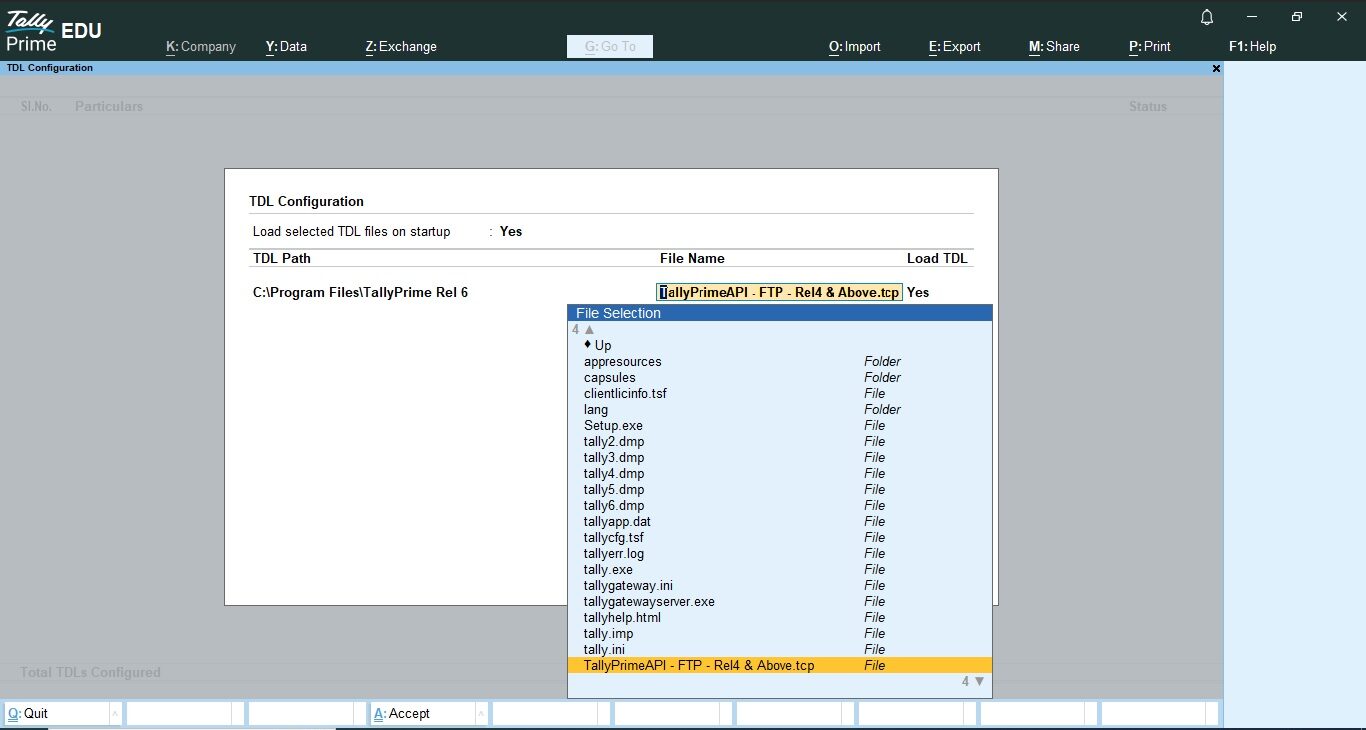
Task: Select tally6.dmp file
Action: [x=779, y=505]
